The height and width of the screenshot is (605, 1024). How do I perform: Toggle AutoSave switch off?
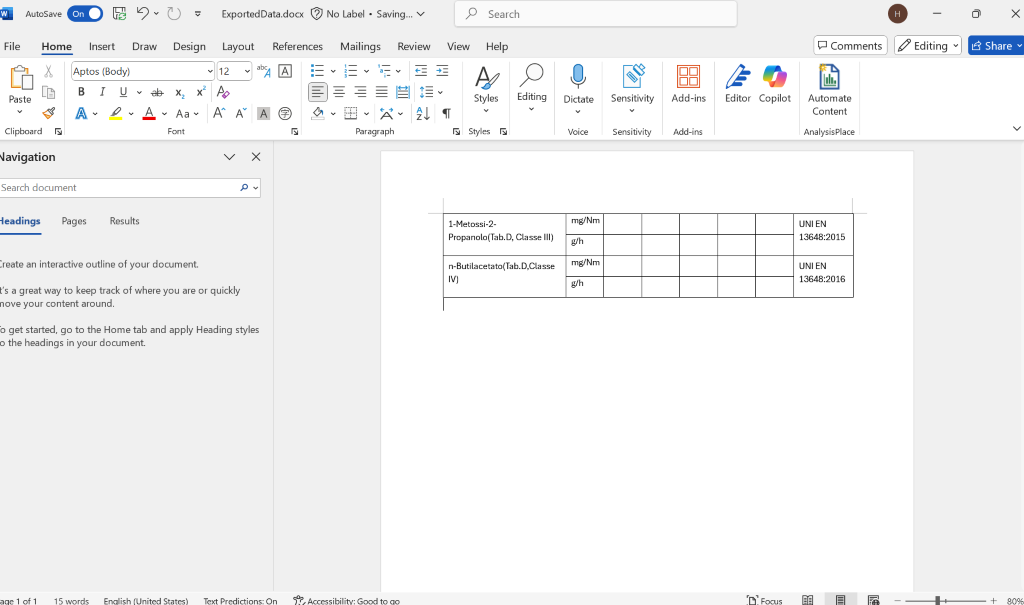[x=85, y=14]
